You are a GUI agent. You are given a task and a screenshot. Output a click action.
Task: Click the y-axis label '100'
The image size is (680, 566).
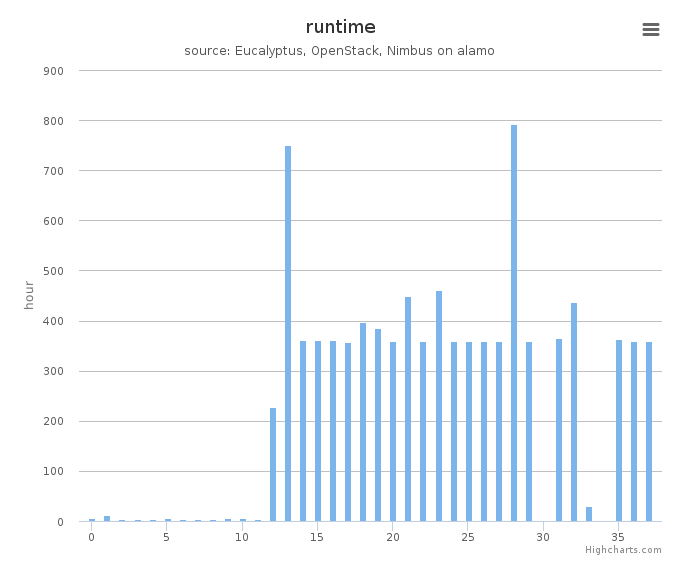click(53, 471)
